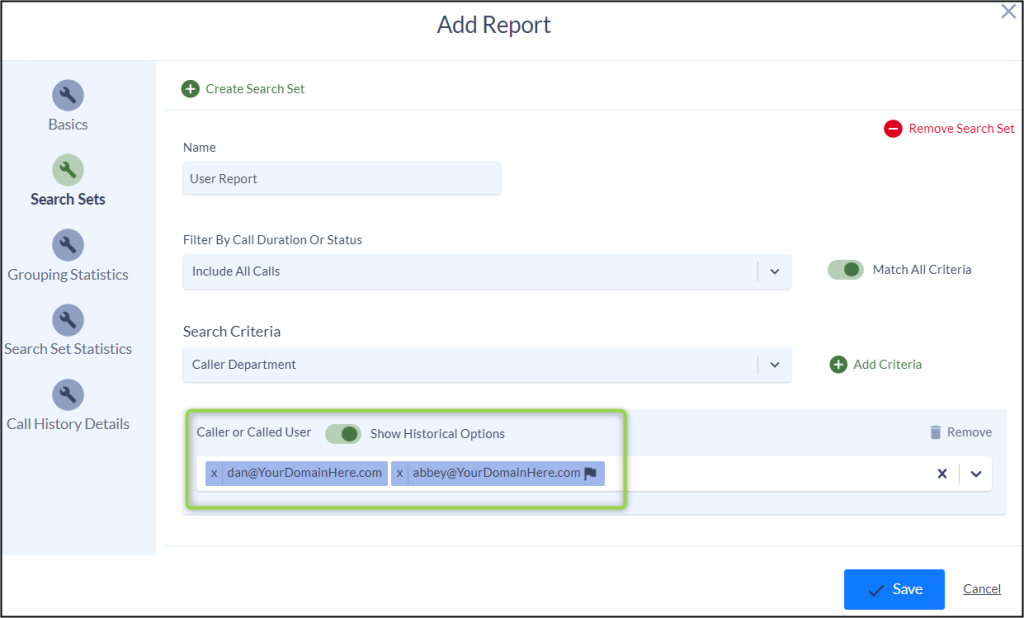Clear all selected users with the X

[x=942, y=474]
